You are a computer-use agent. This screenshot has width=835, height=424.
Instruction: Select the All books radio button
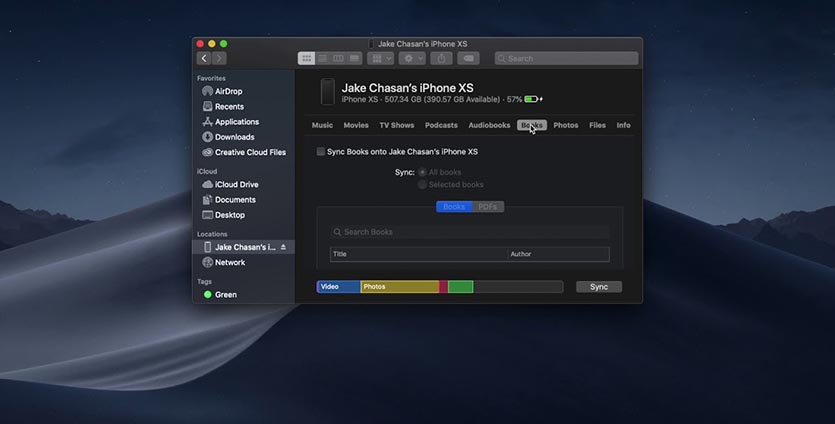point(422,172)
